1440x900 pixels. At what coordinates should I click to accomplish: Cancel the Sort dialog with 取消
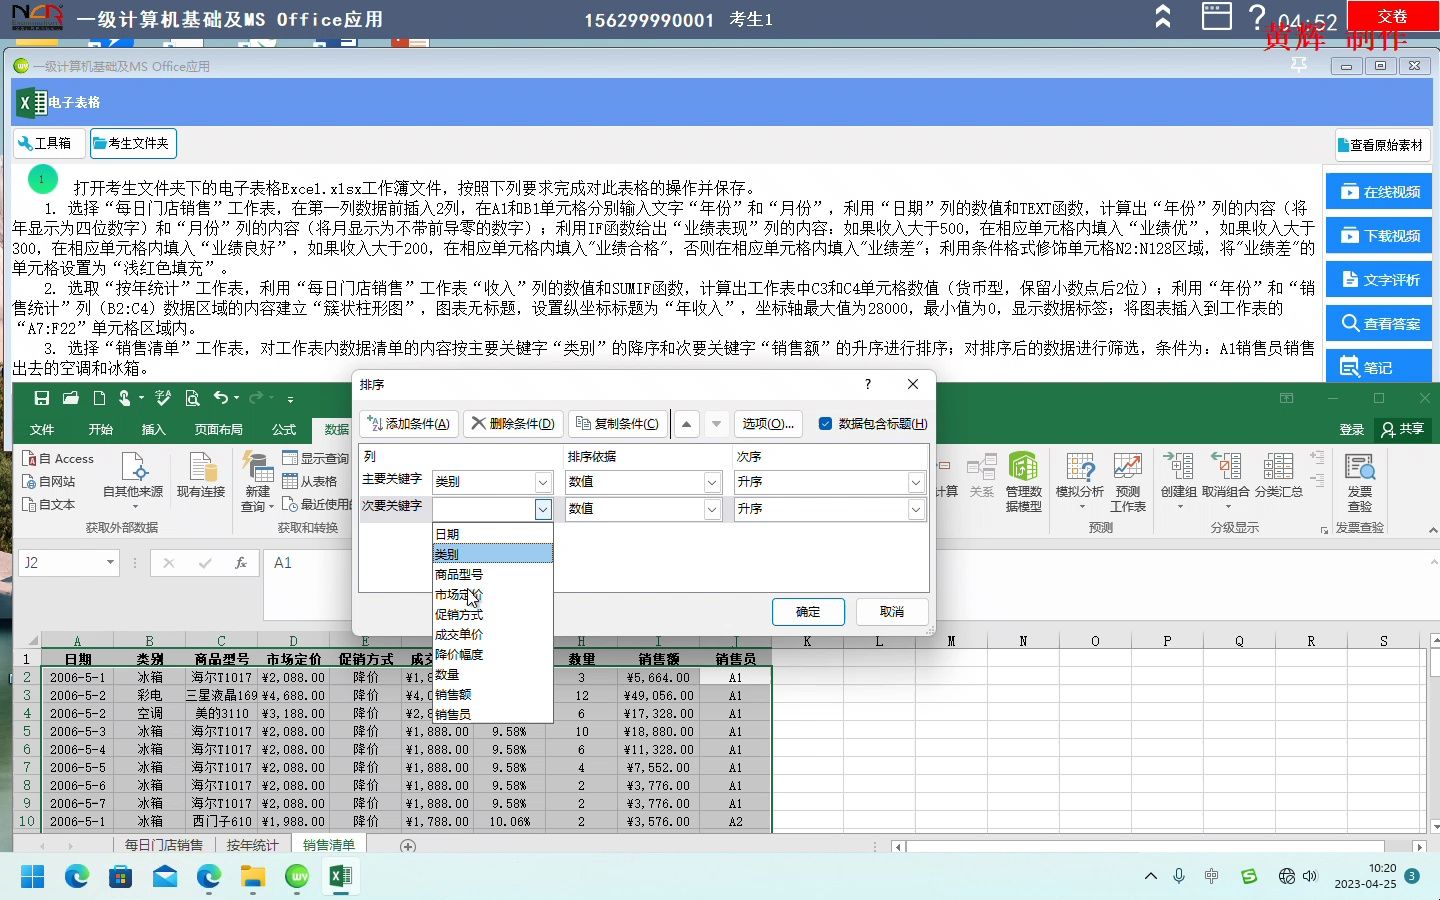(892, 612)
